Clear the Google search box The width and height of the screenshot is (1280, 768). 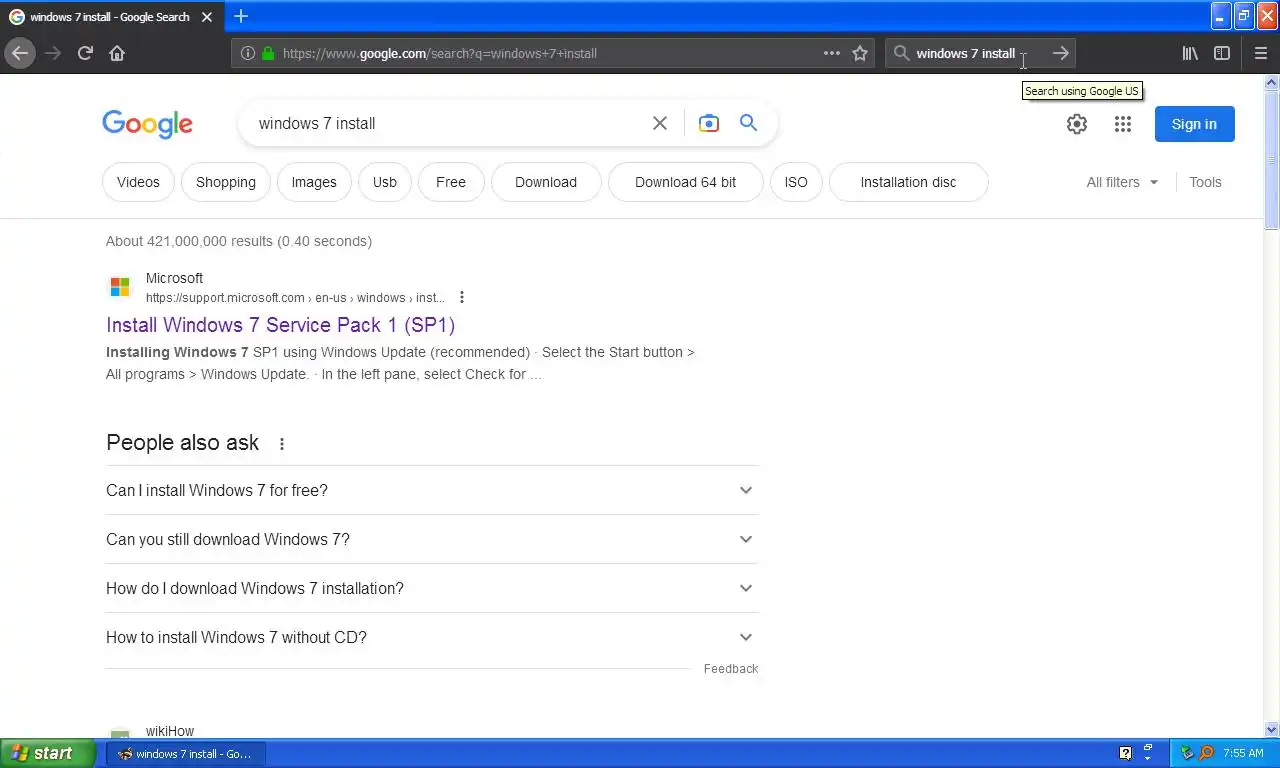point(660,123)
